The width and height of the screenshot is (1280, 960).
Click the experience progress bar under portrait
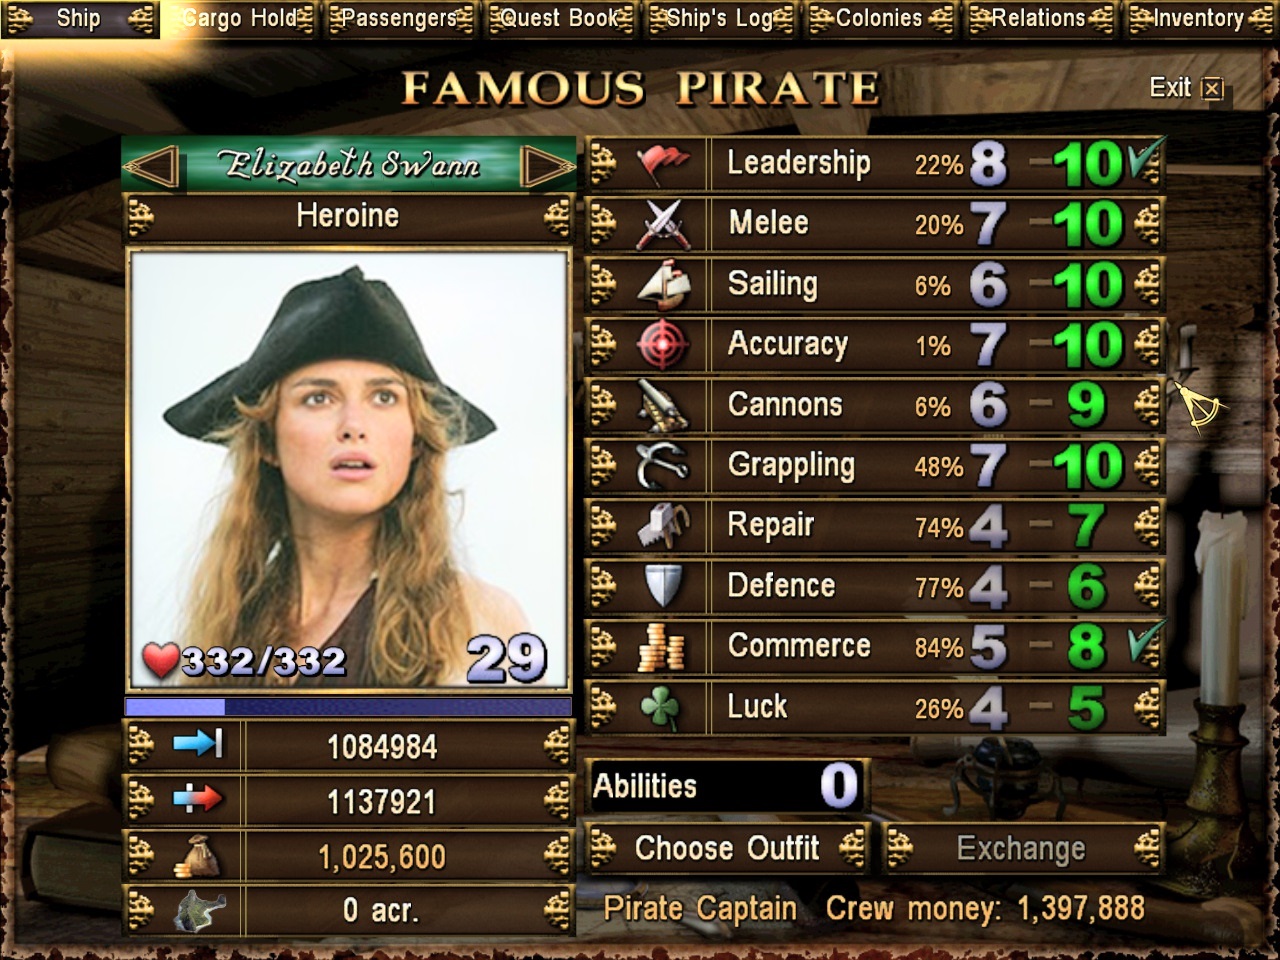(x=348, y=707)
